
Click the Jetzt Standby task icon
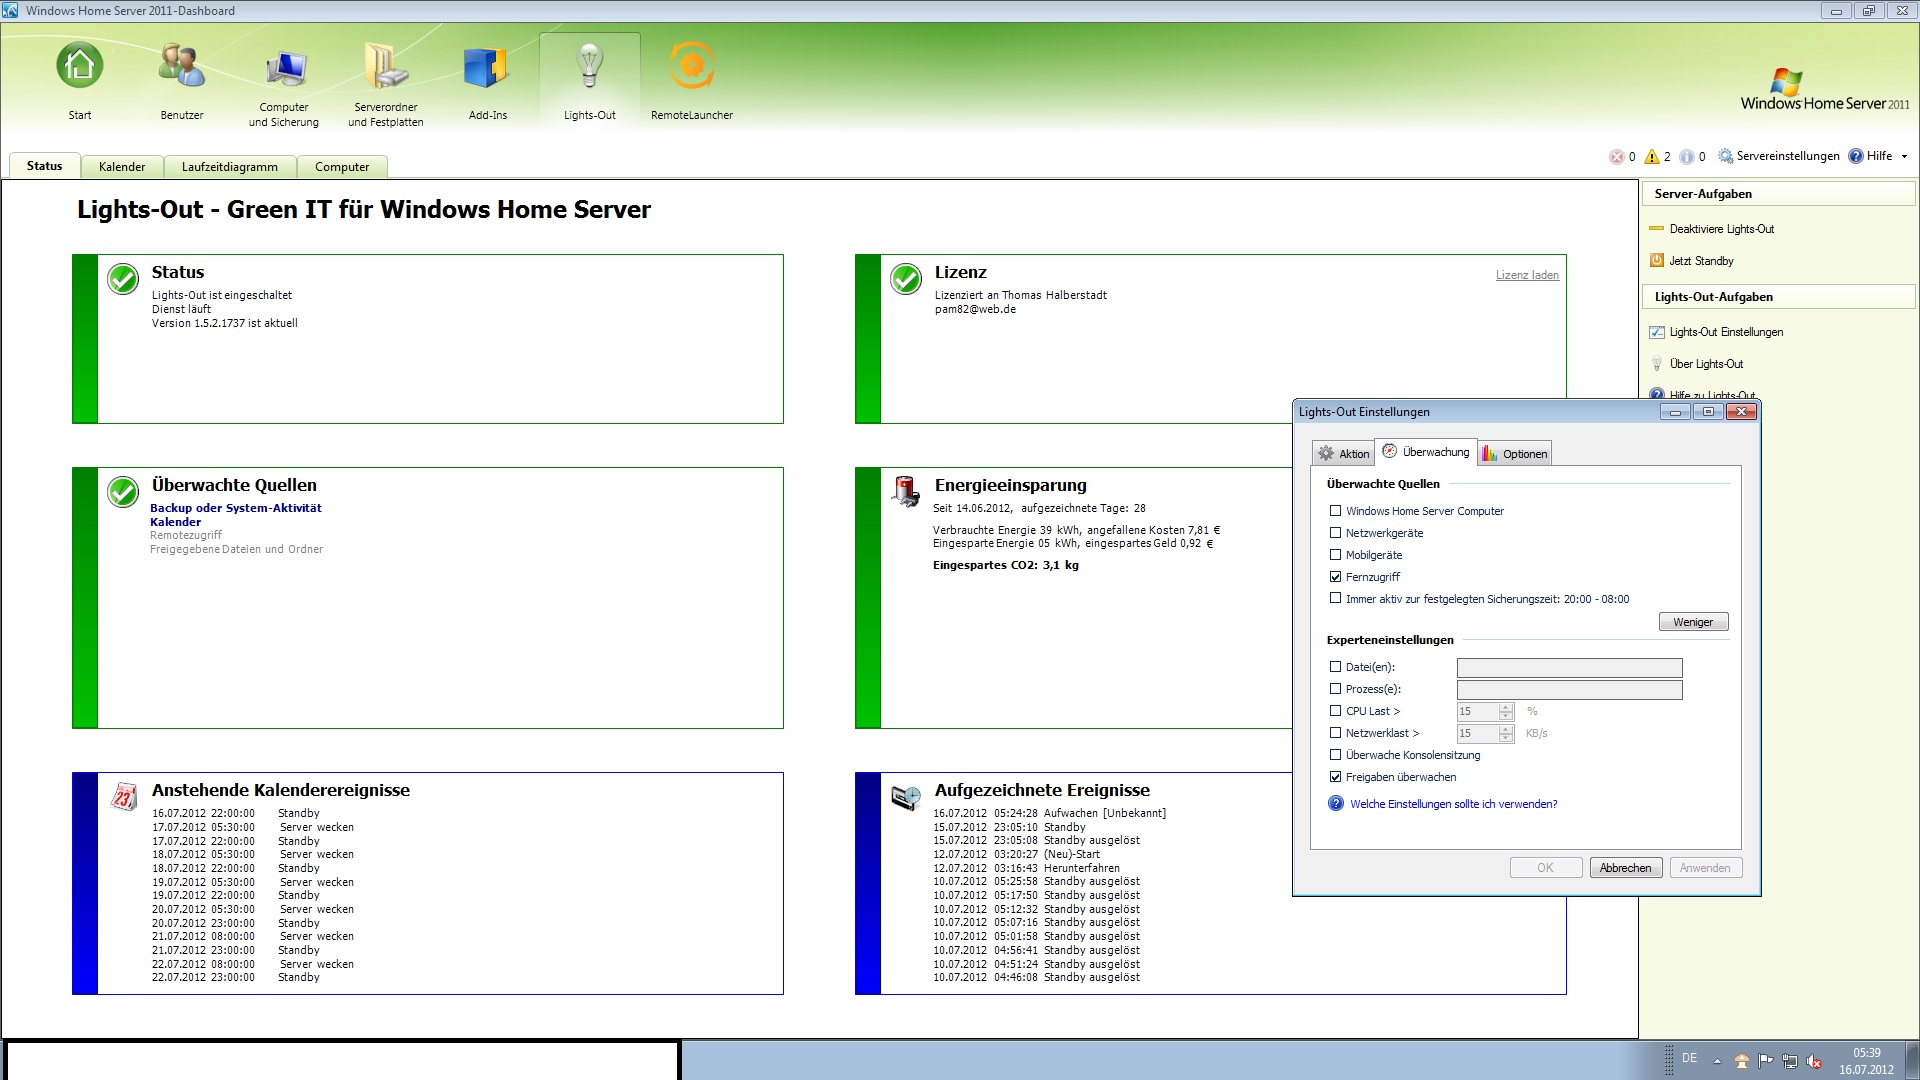pos(1656,261)
